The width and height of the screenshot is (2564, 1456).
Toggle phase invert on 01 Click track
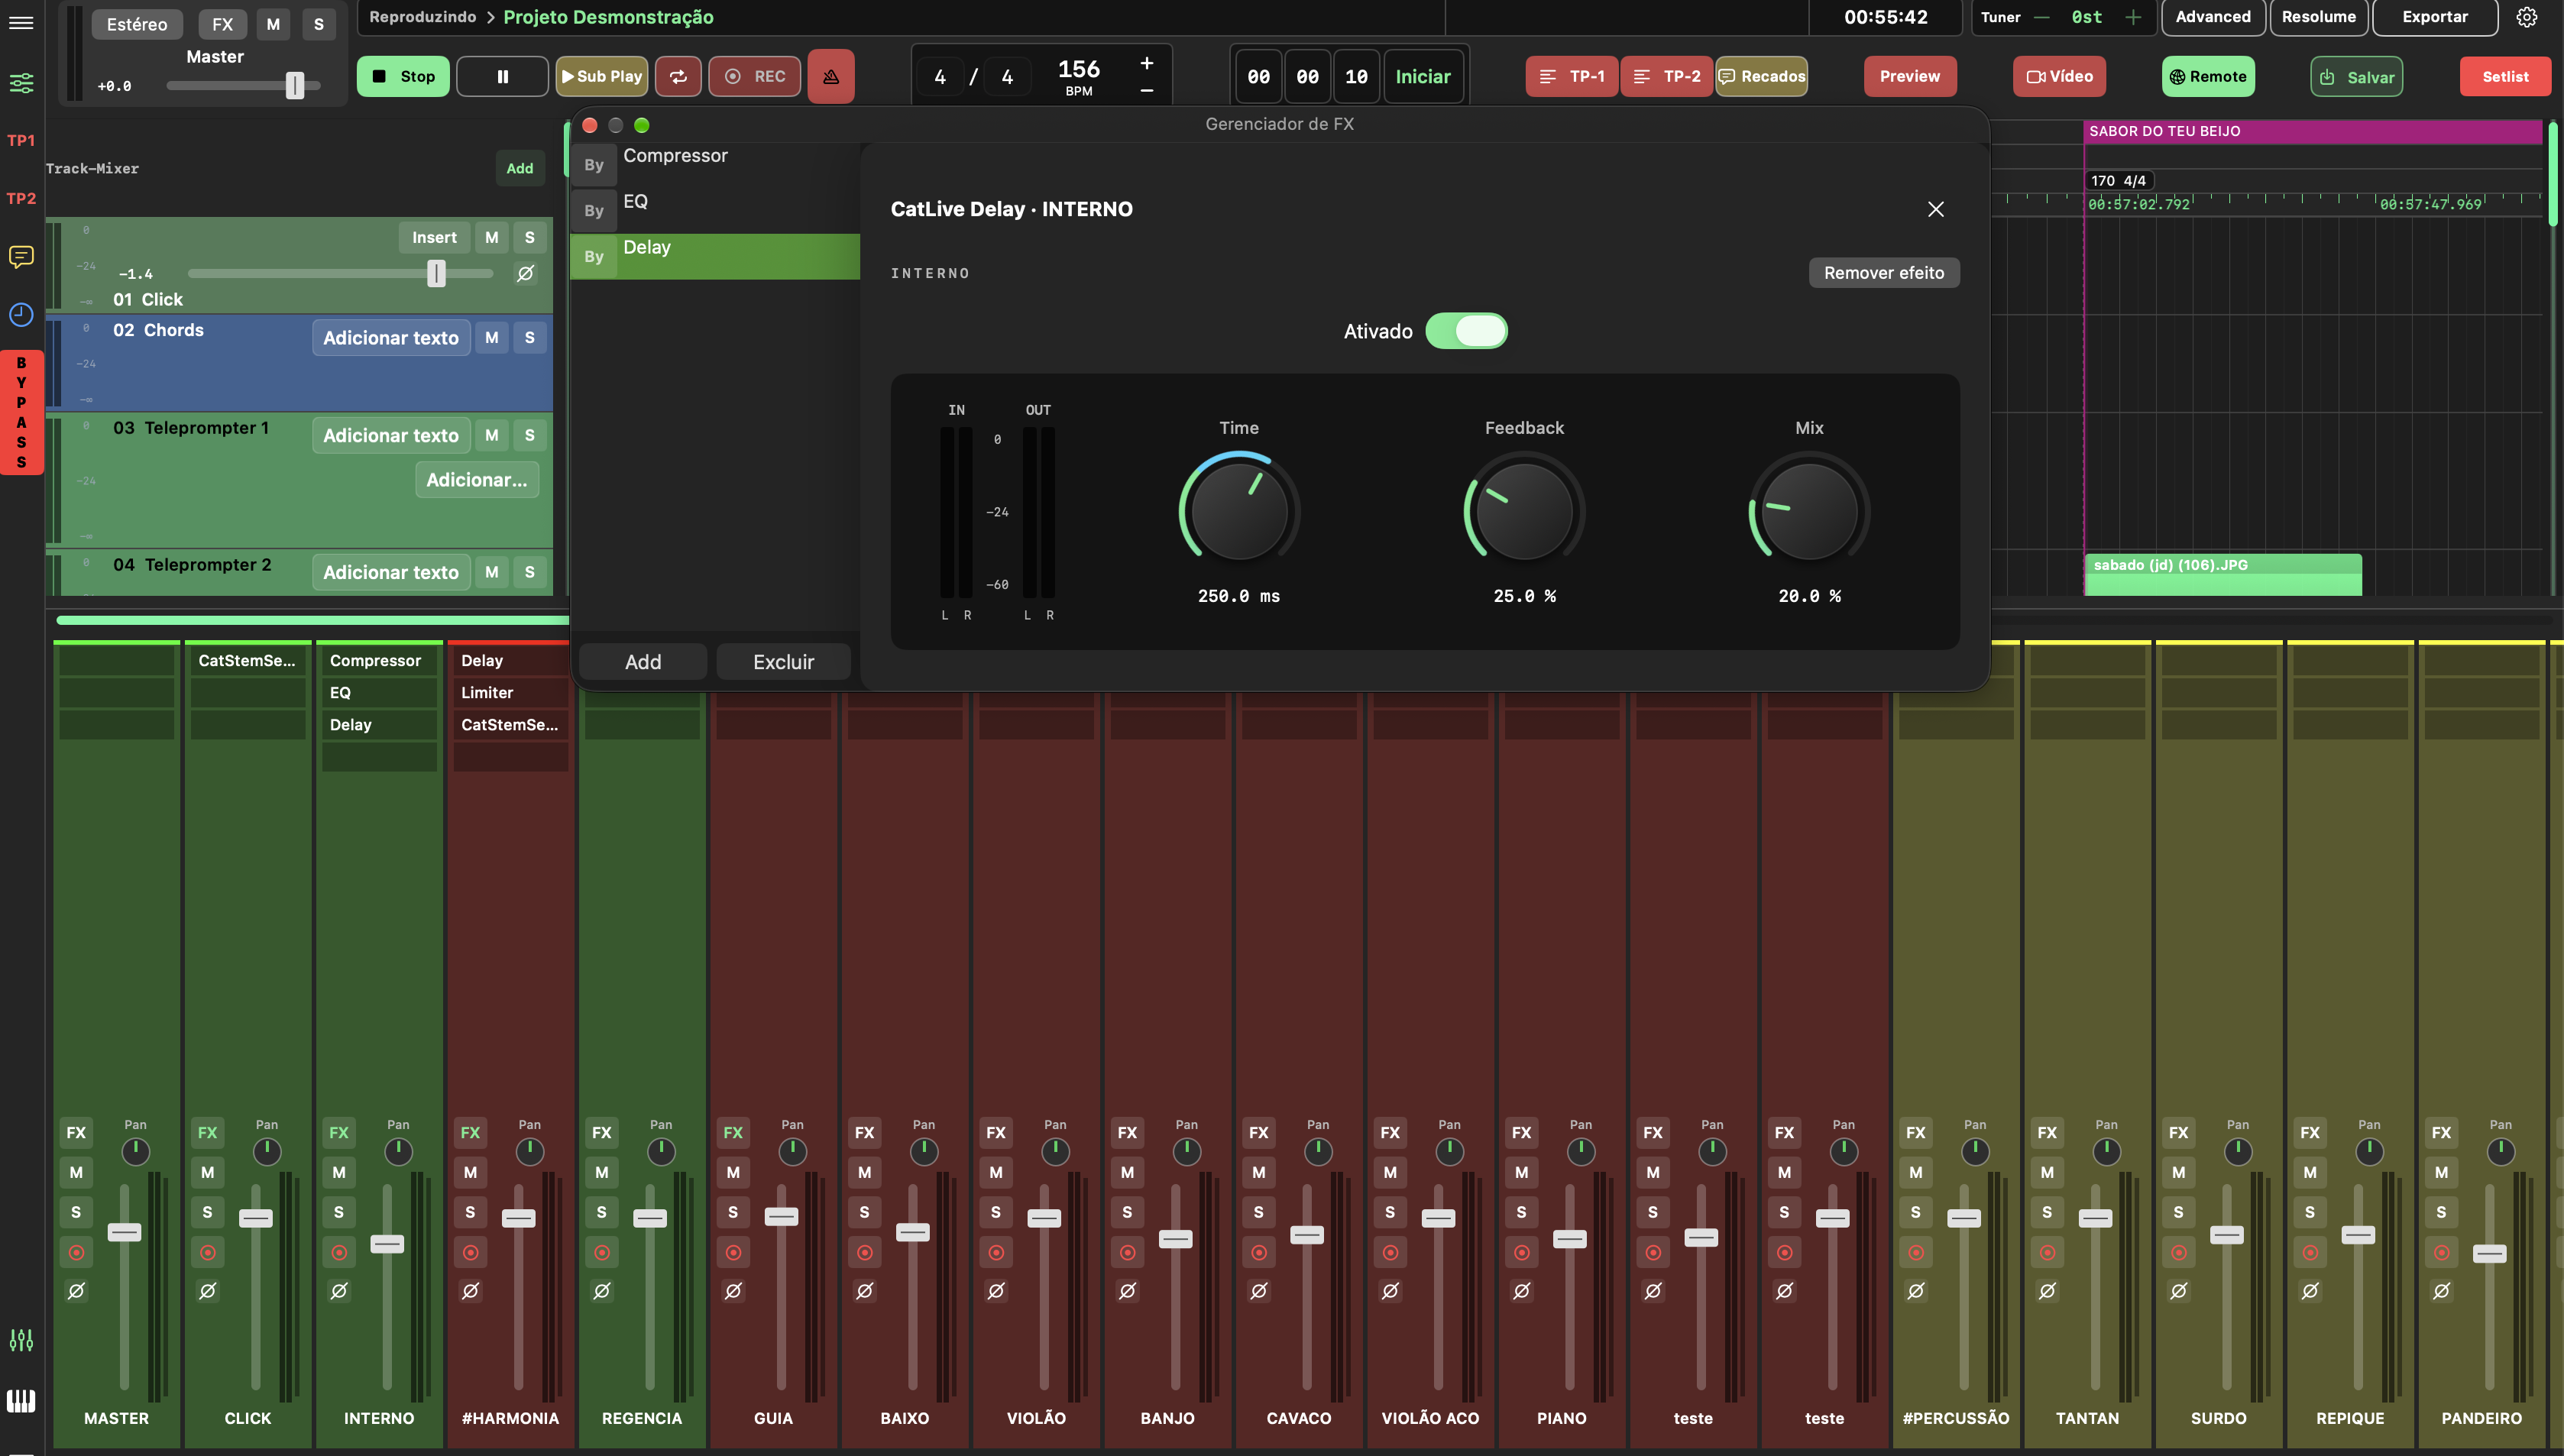click(x=525, y=273)
